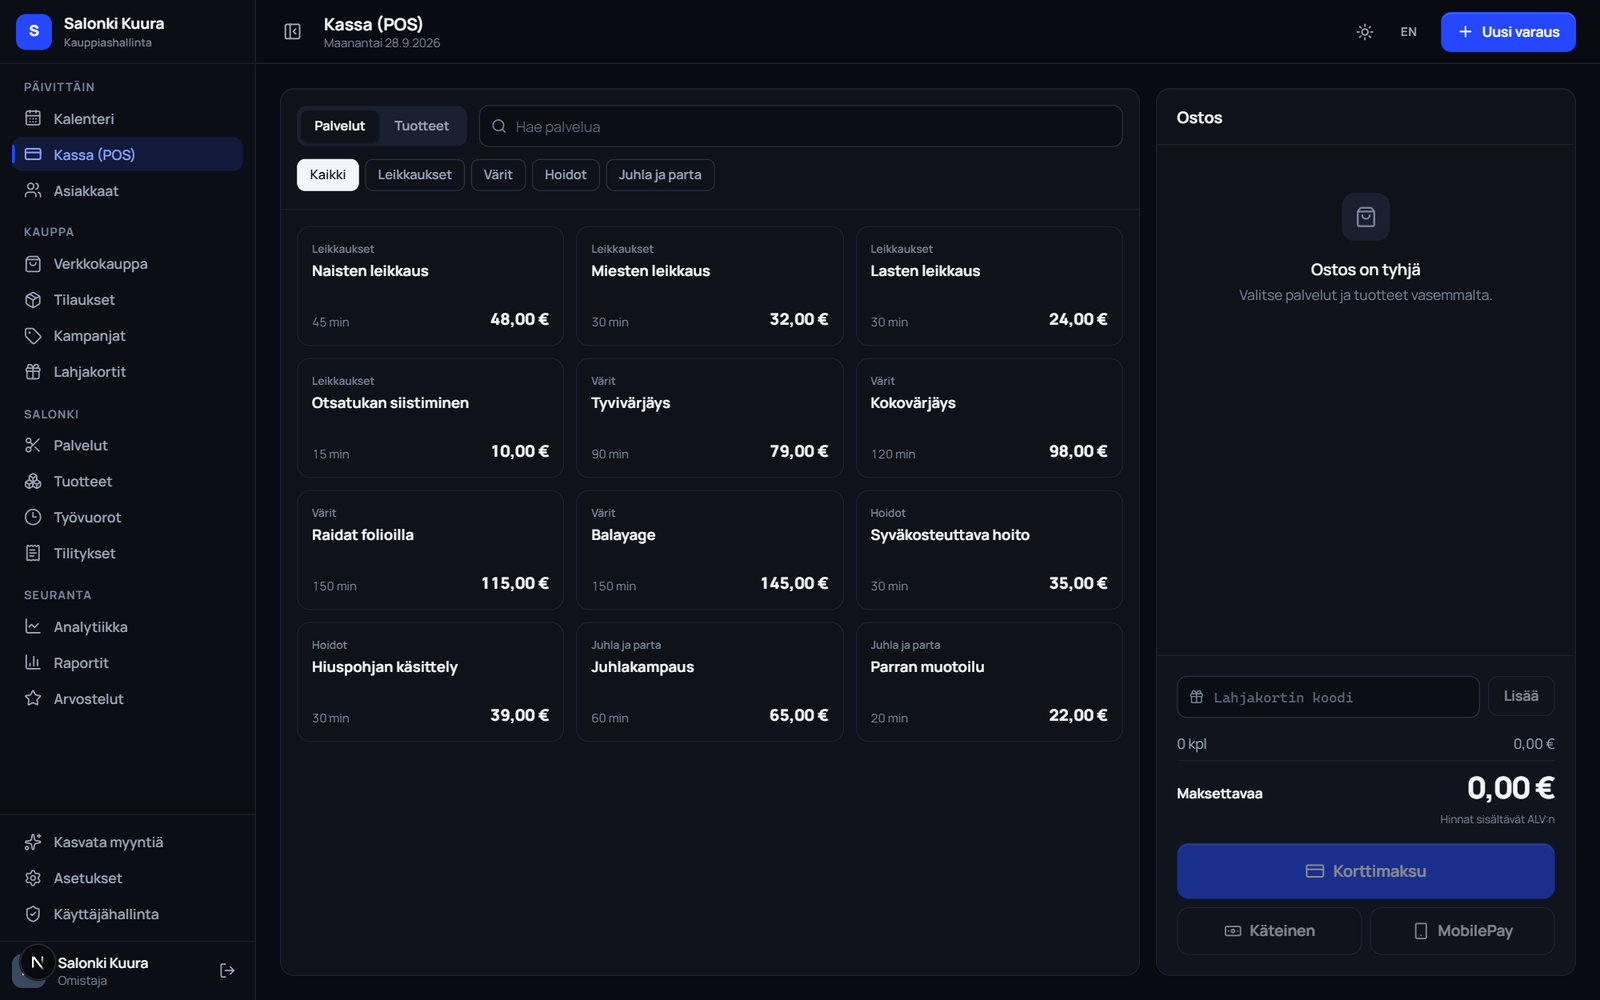
Task: Open Asetukset gear icon
Action: tap(33, 878)
